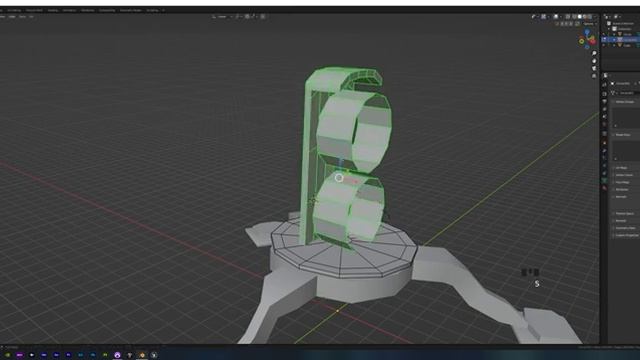Open the Object Constraints properties tab
This screenshot has height=360, width=640.
coord(604,173)
